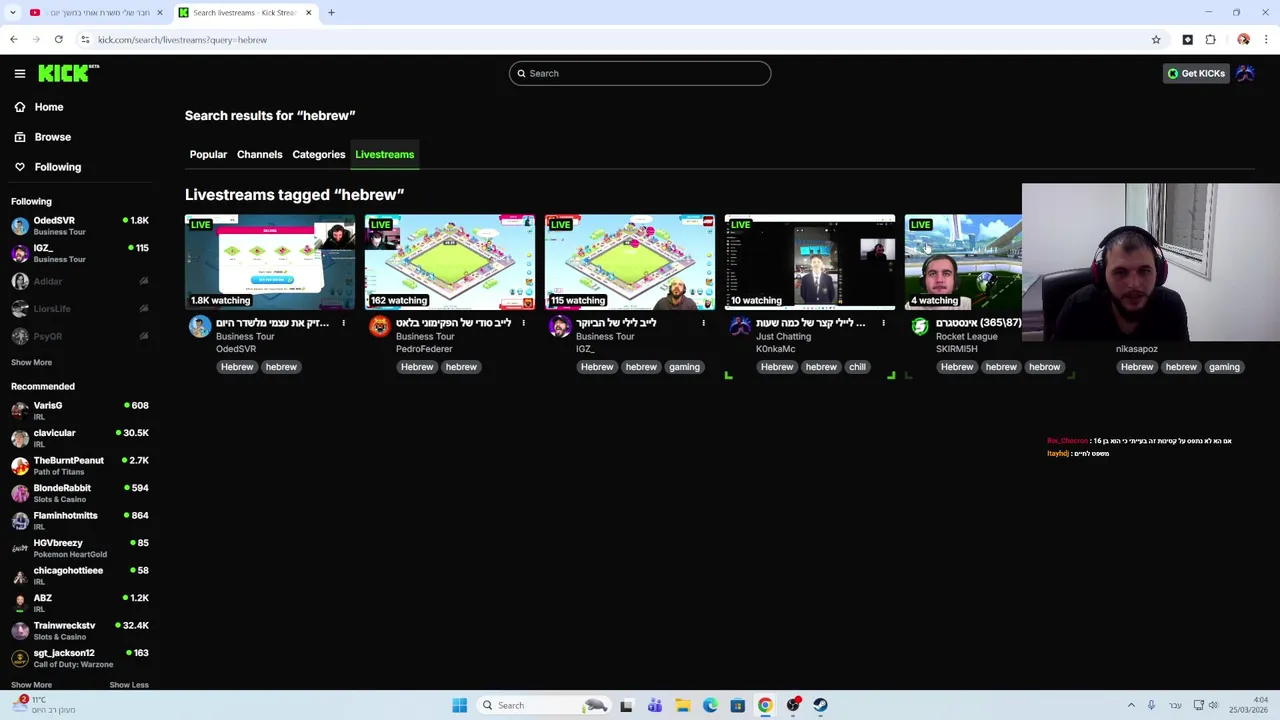Screen dimensions: 1280x720
Task: Click SKIRMISH's green avatar on the stream card
Action: tap(920, 326)
